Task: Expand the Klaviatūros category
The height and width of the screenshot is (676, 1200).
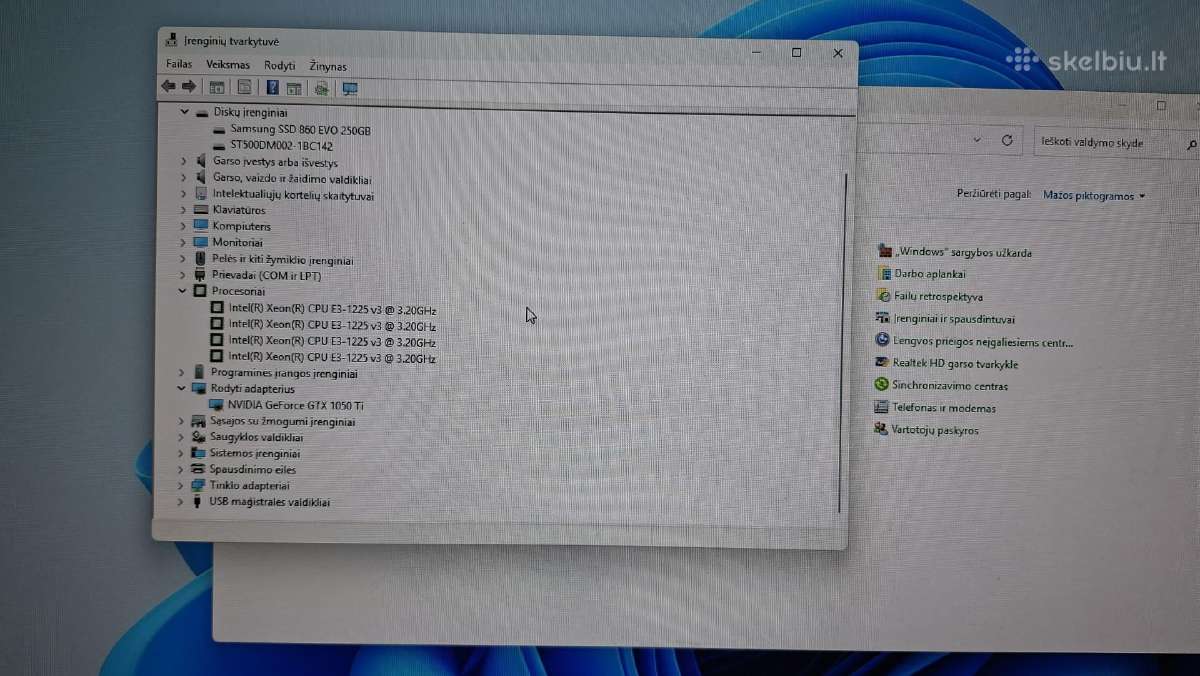Action: [183, 210]
